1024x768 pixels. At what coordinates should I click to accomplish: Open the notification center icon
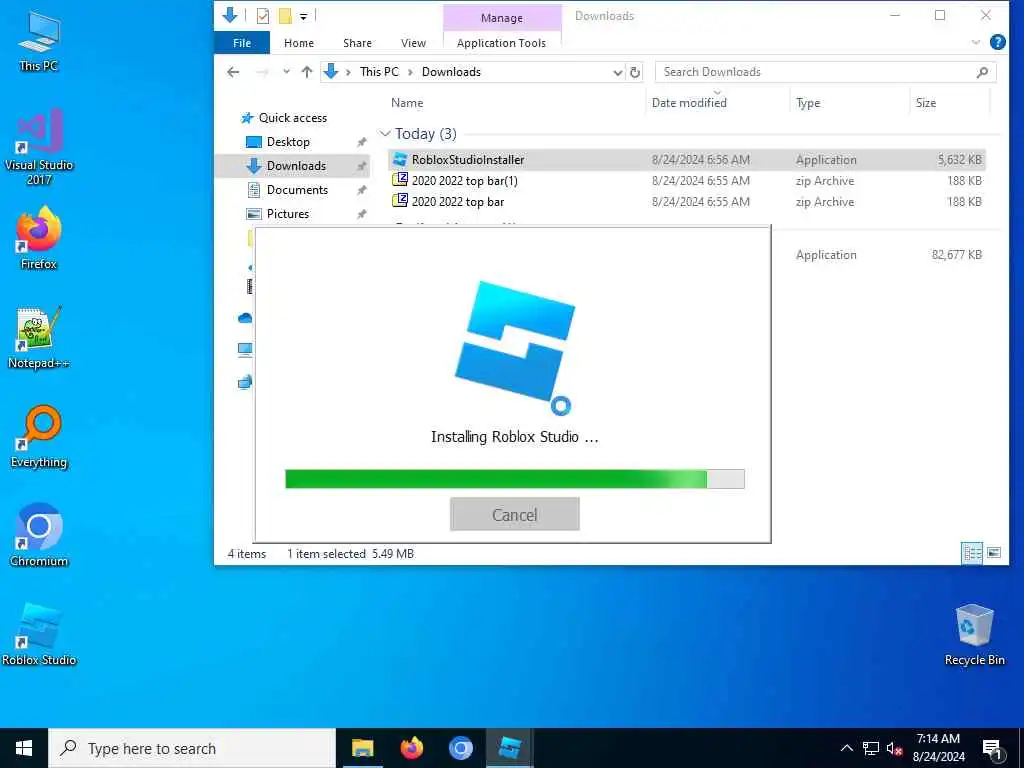tap(992, 748)
